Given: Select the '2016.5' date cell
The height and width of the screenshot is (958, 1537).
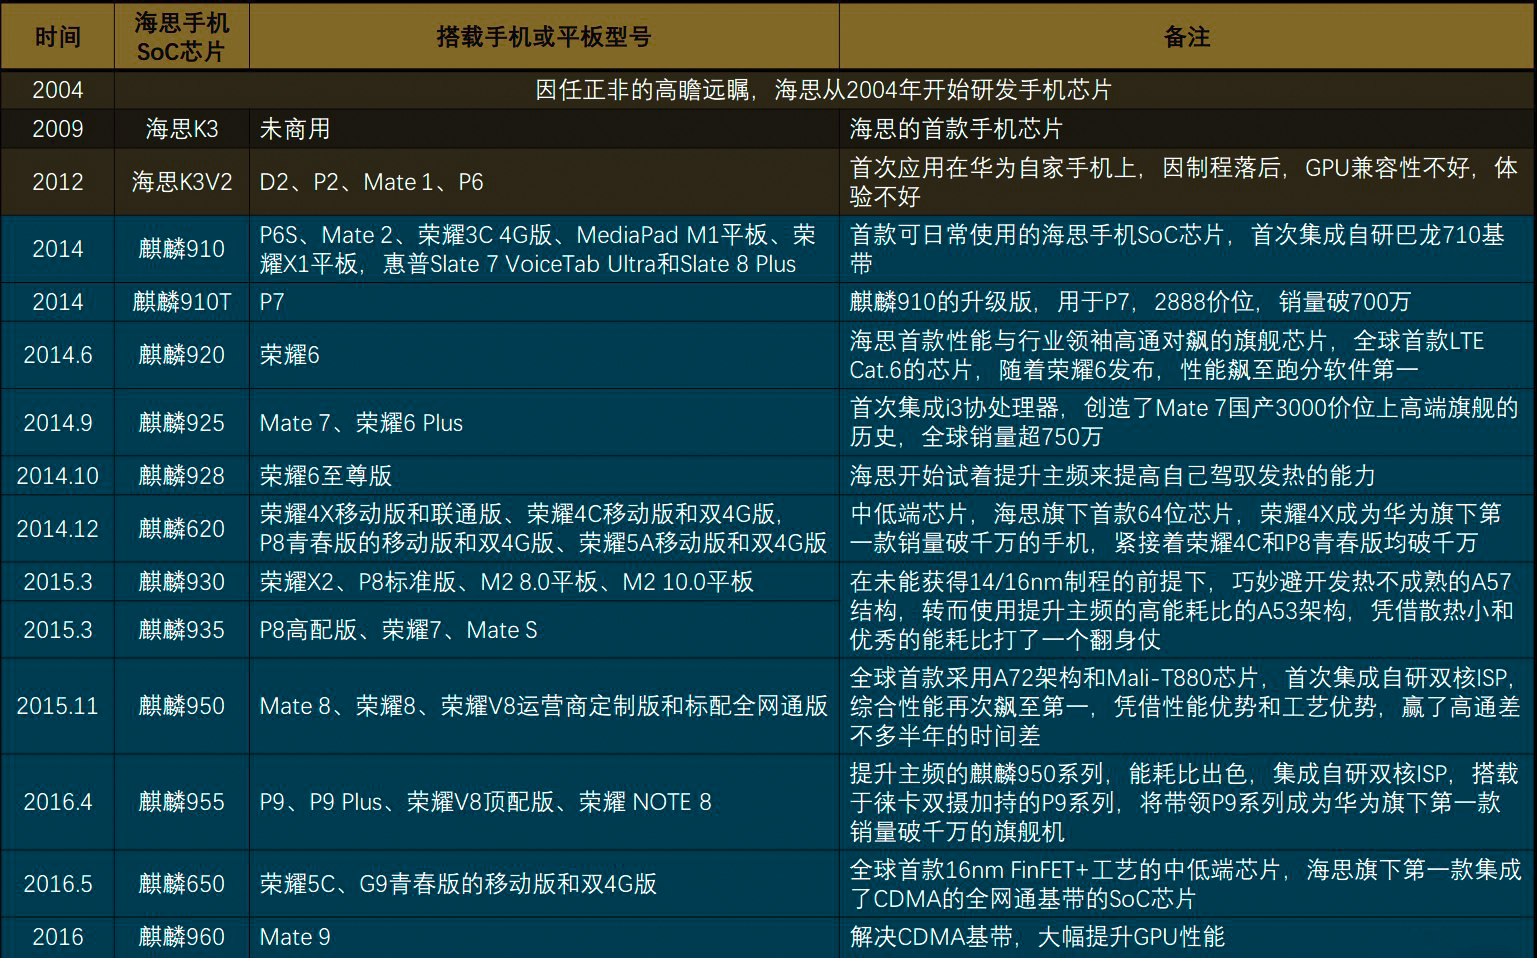Looking at the screenshot, I should [x=57, y=884].
